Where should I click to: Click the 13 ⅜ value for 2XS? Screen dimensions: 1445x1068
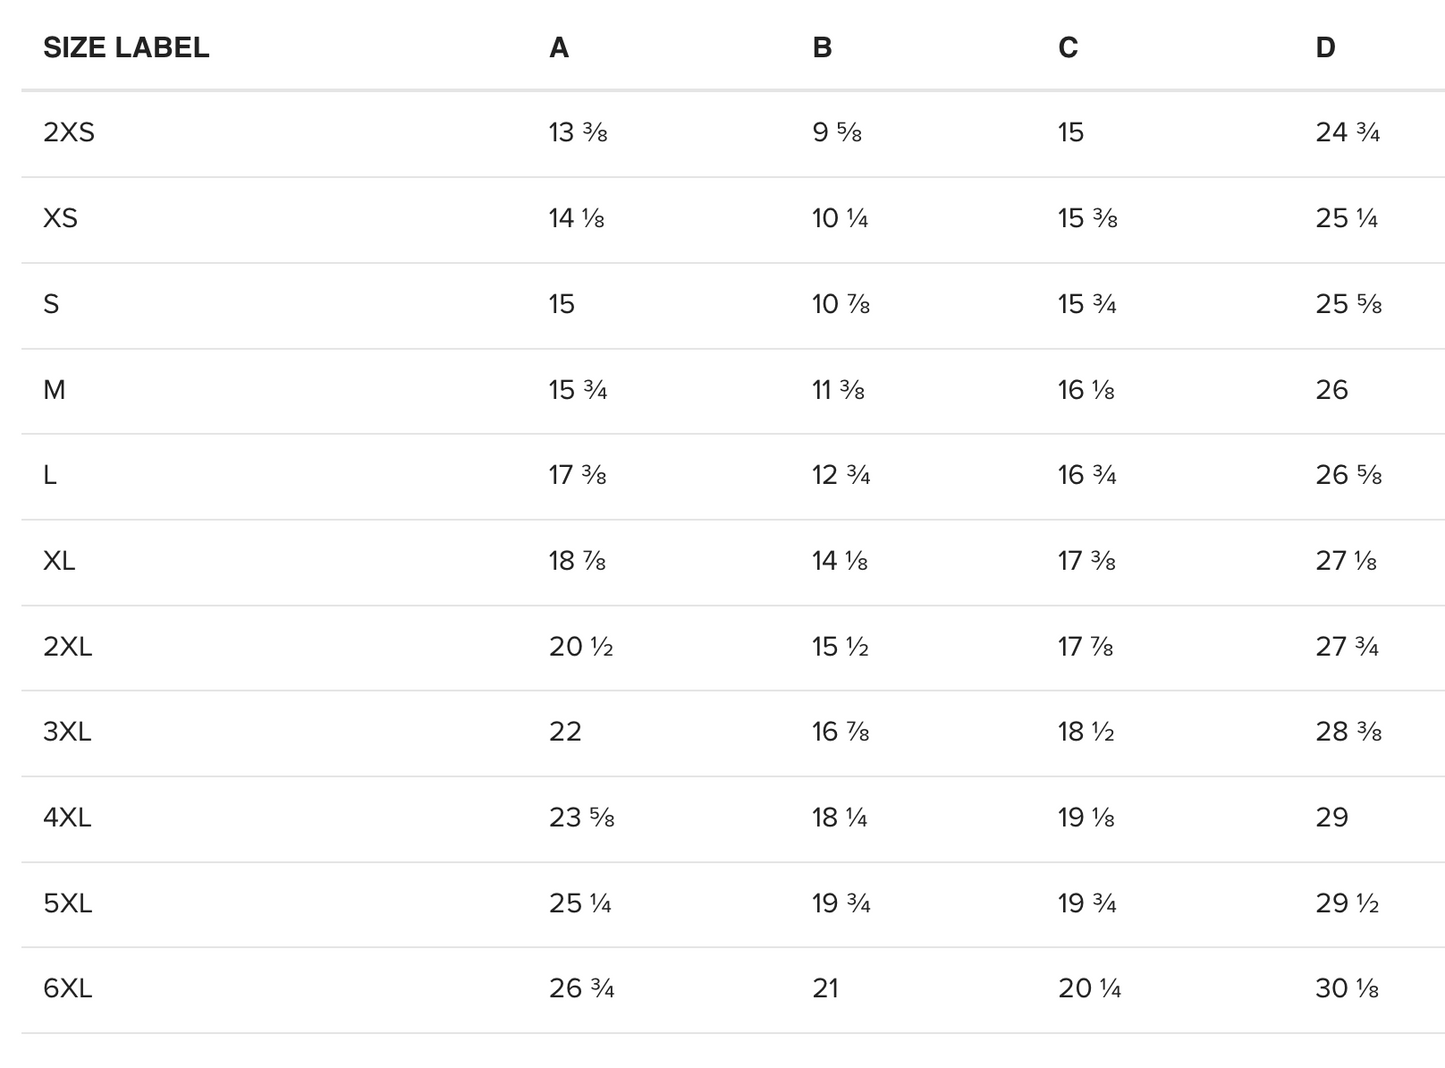tap(578, 132)
